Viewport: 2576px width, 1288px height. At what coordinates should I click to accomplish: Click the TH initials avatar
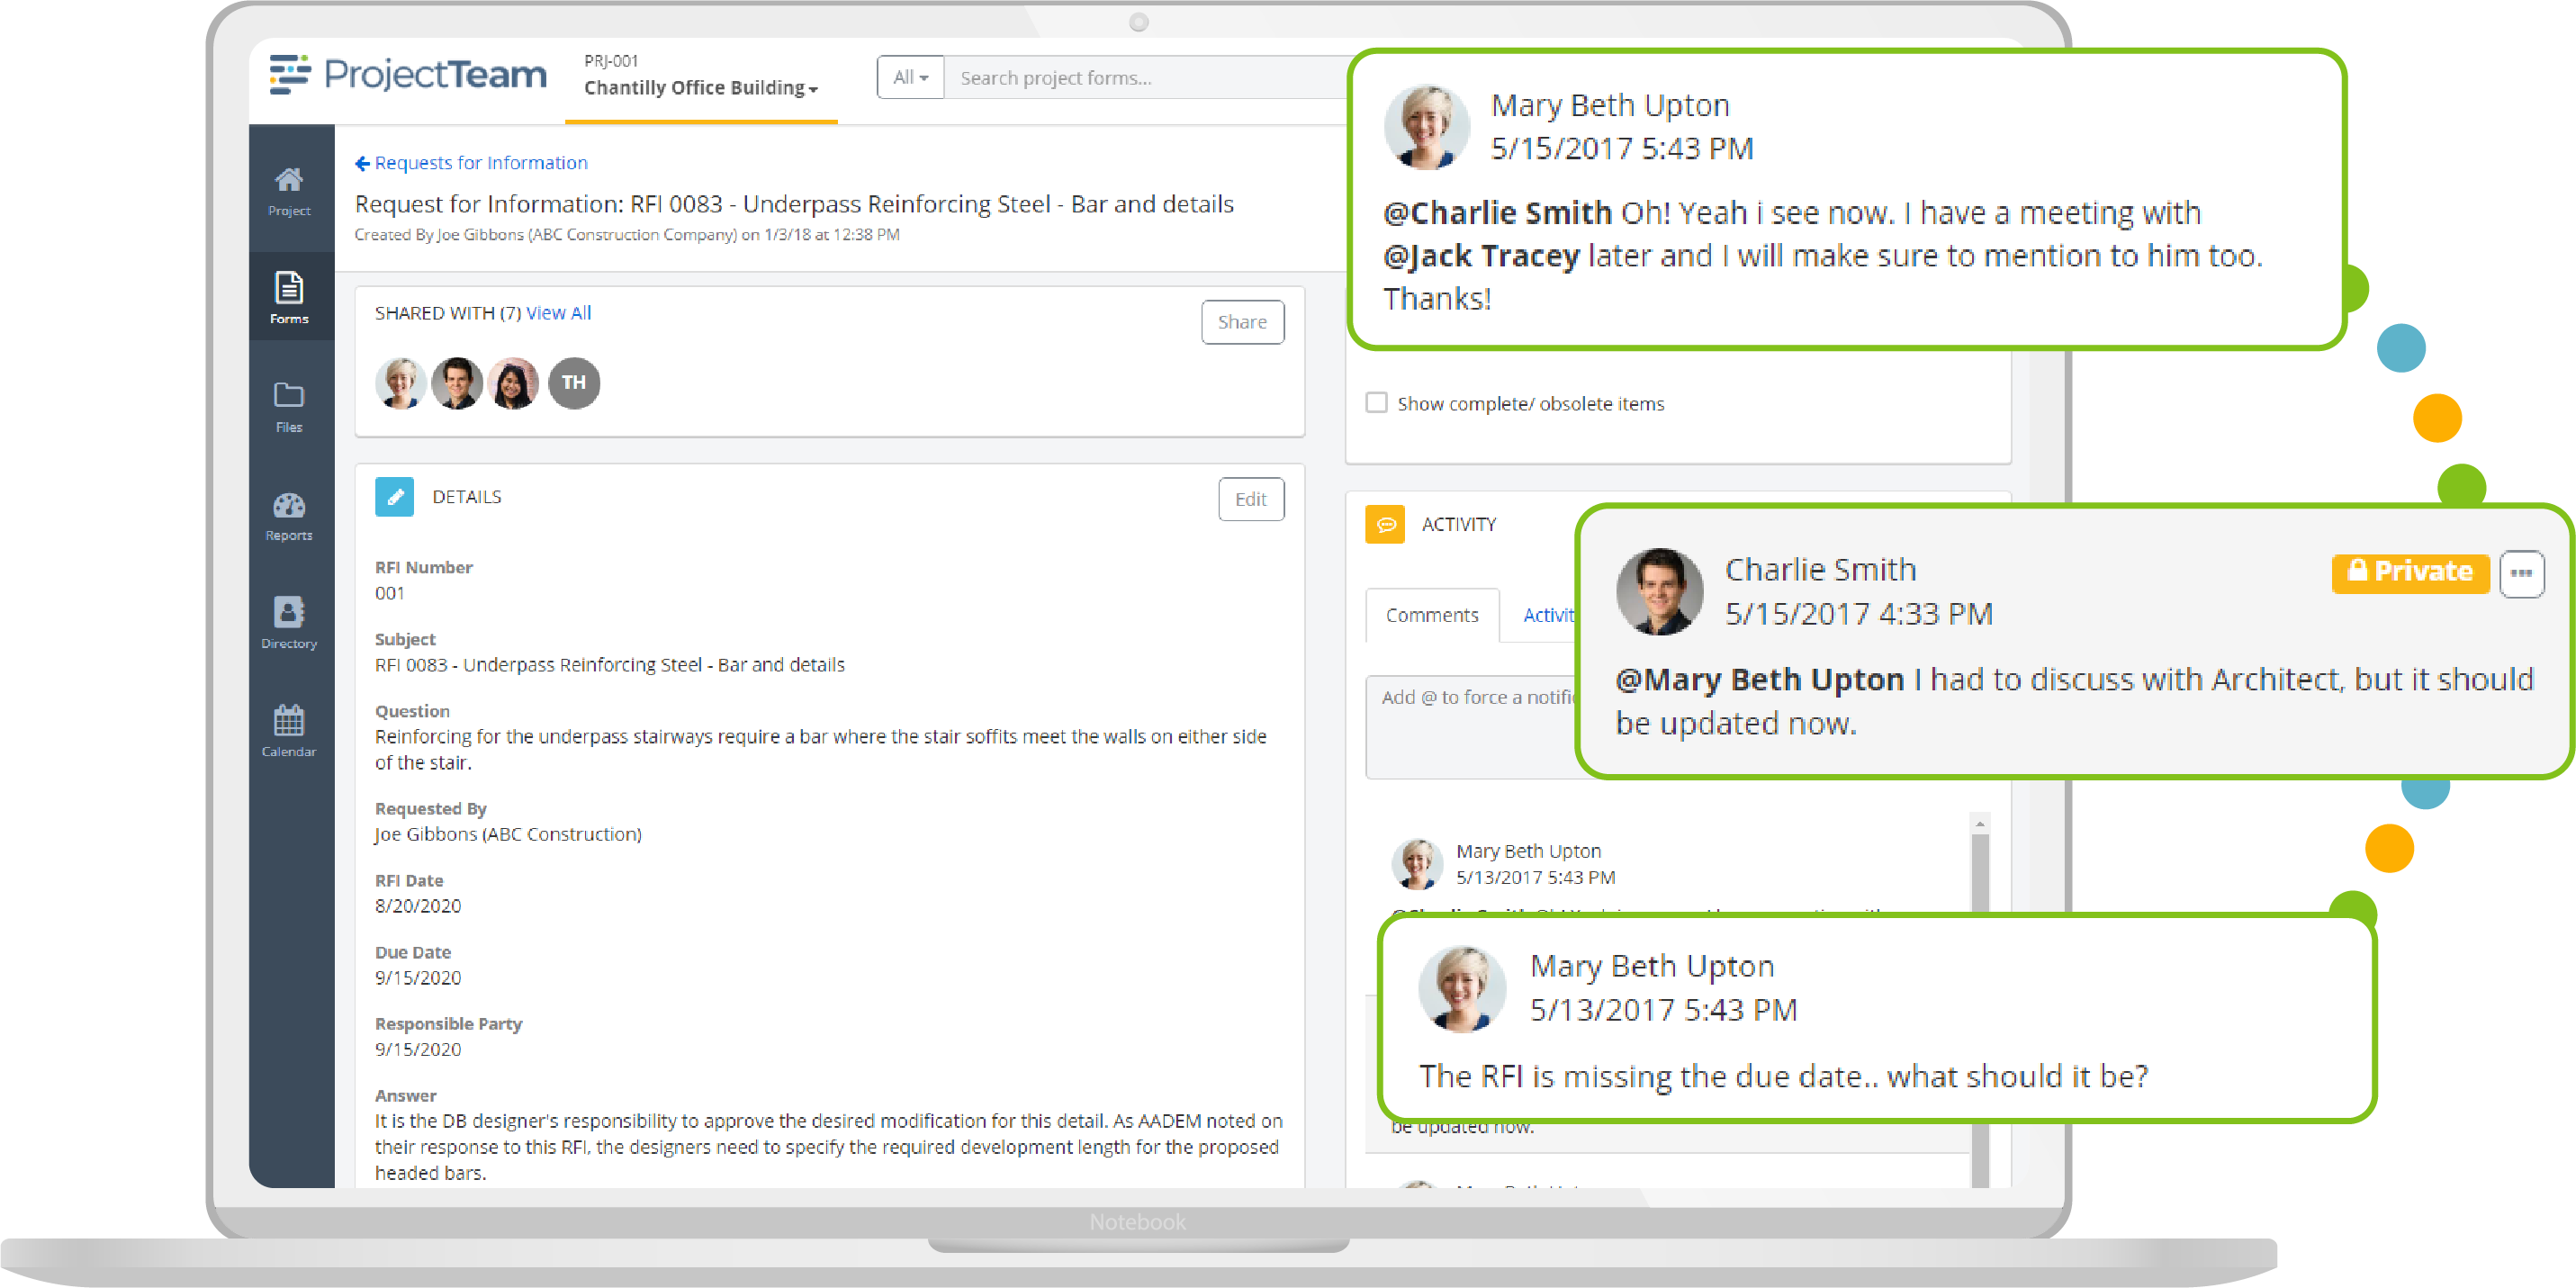pyautogui.click(x=574, y=383)
